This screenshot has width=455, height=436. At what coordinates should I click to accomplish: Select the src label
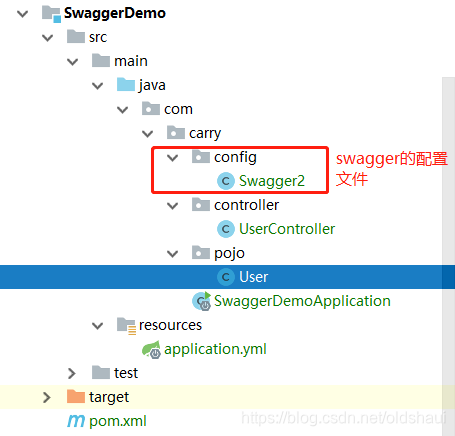pos(98,37)
